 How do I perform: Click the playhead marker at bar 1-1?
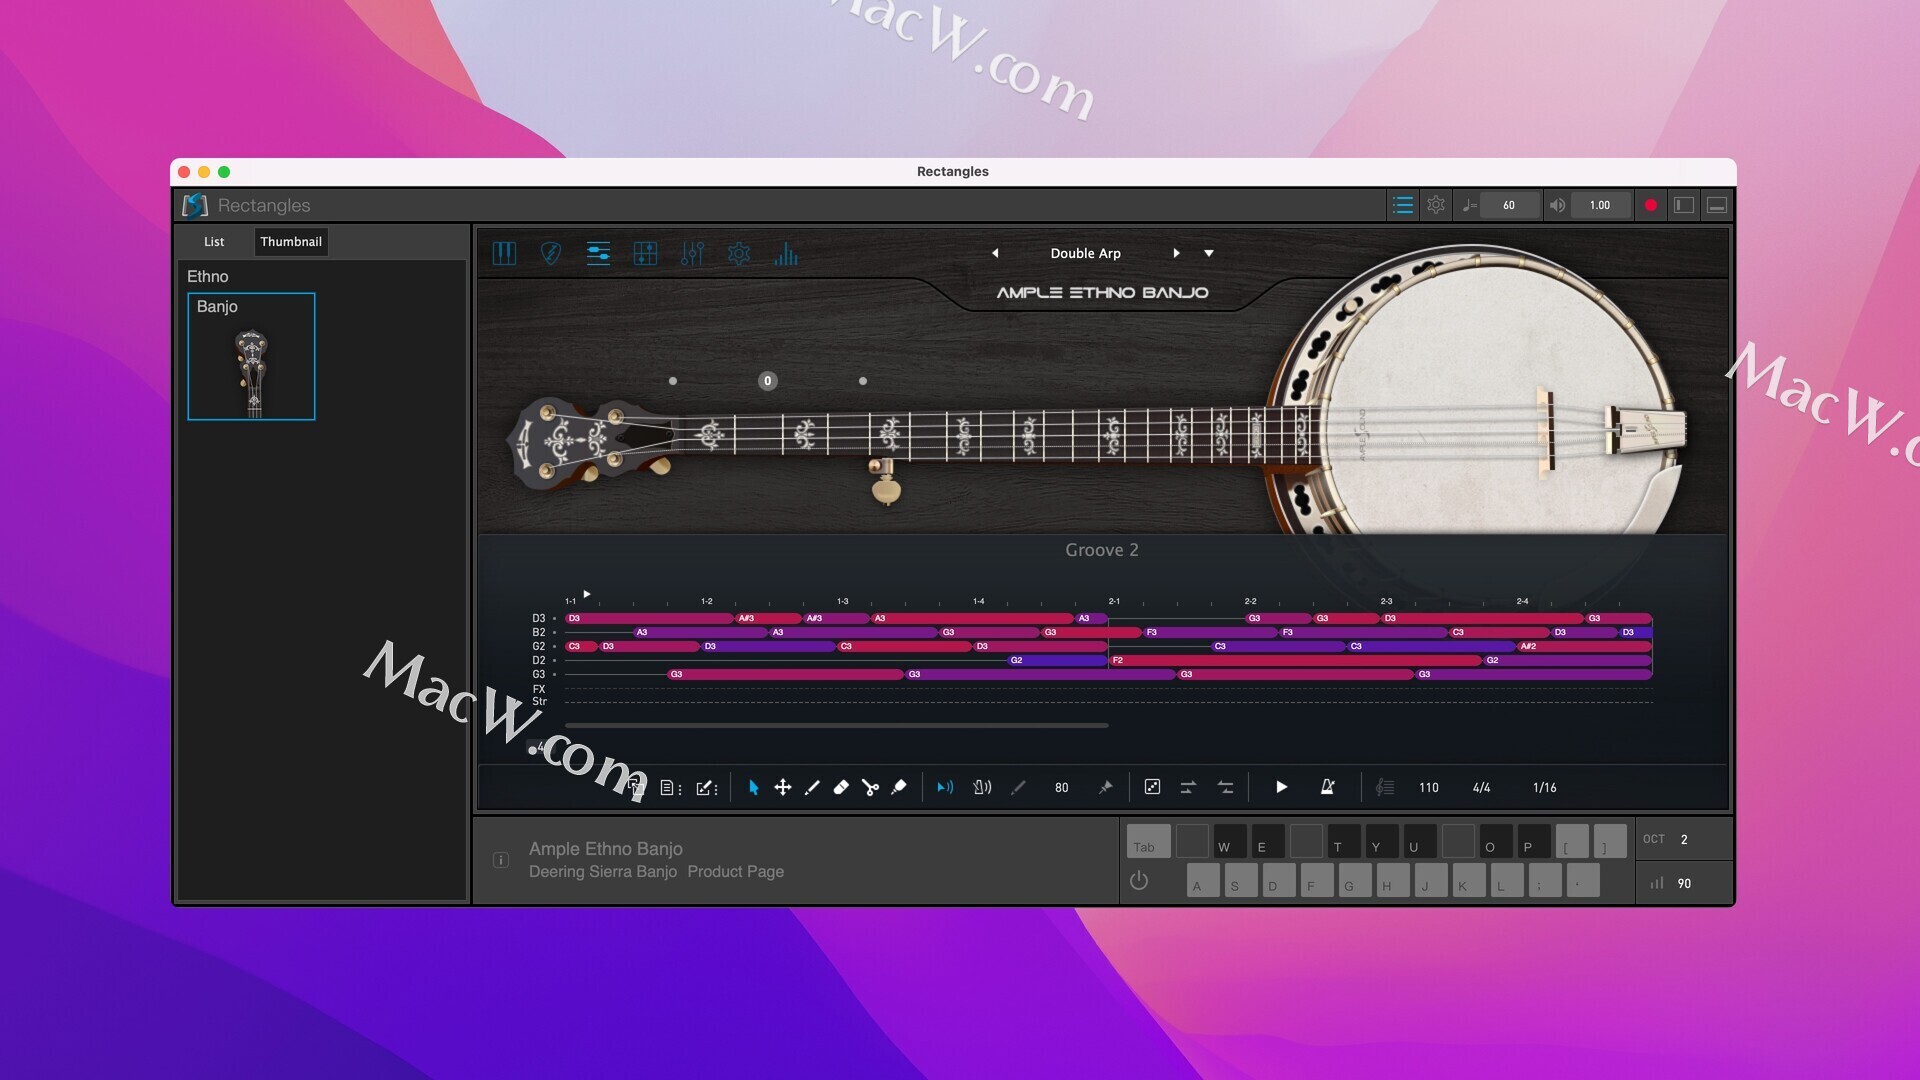(x=586, y=594)
